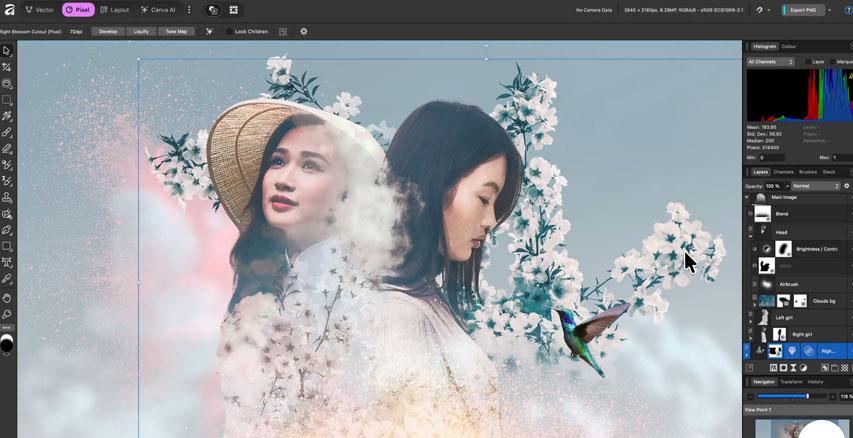Add adjustment via circle icon in Layers footer
The height and width of the screenshot is (438, 853).
pyautogui.click(x=803, y=368)
